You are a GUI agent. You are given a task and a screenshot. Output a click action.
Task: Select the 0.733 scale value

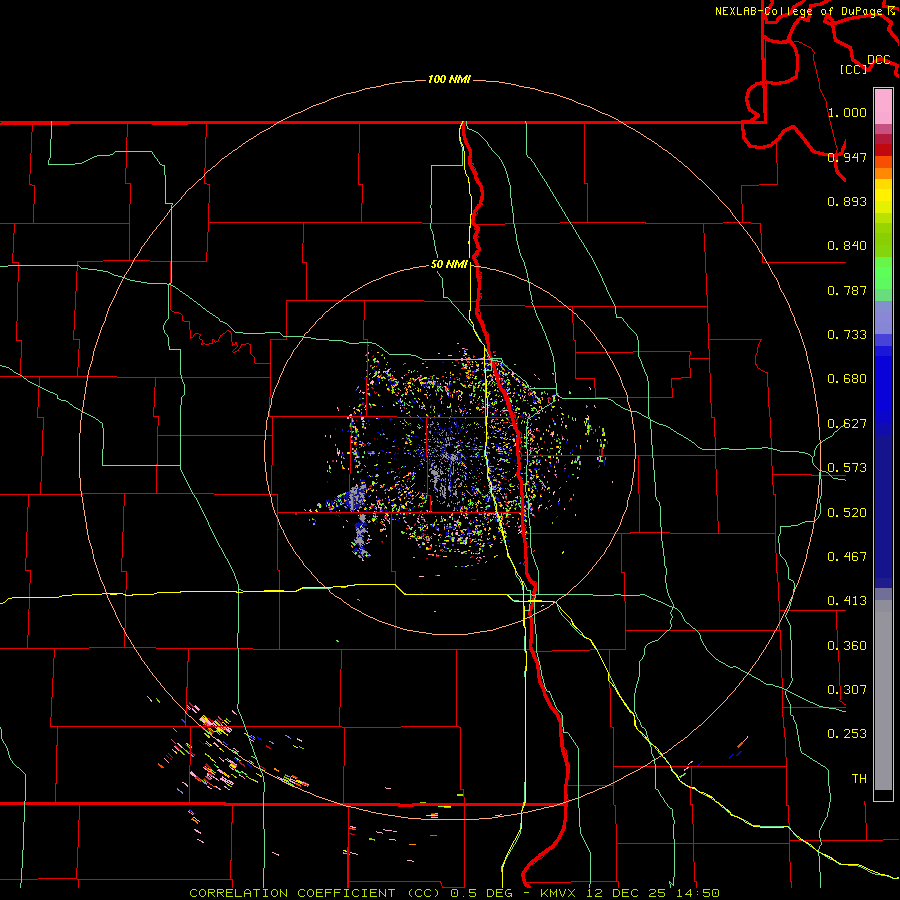click(x=847, y=335)
